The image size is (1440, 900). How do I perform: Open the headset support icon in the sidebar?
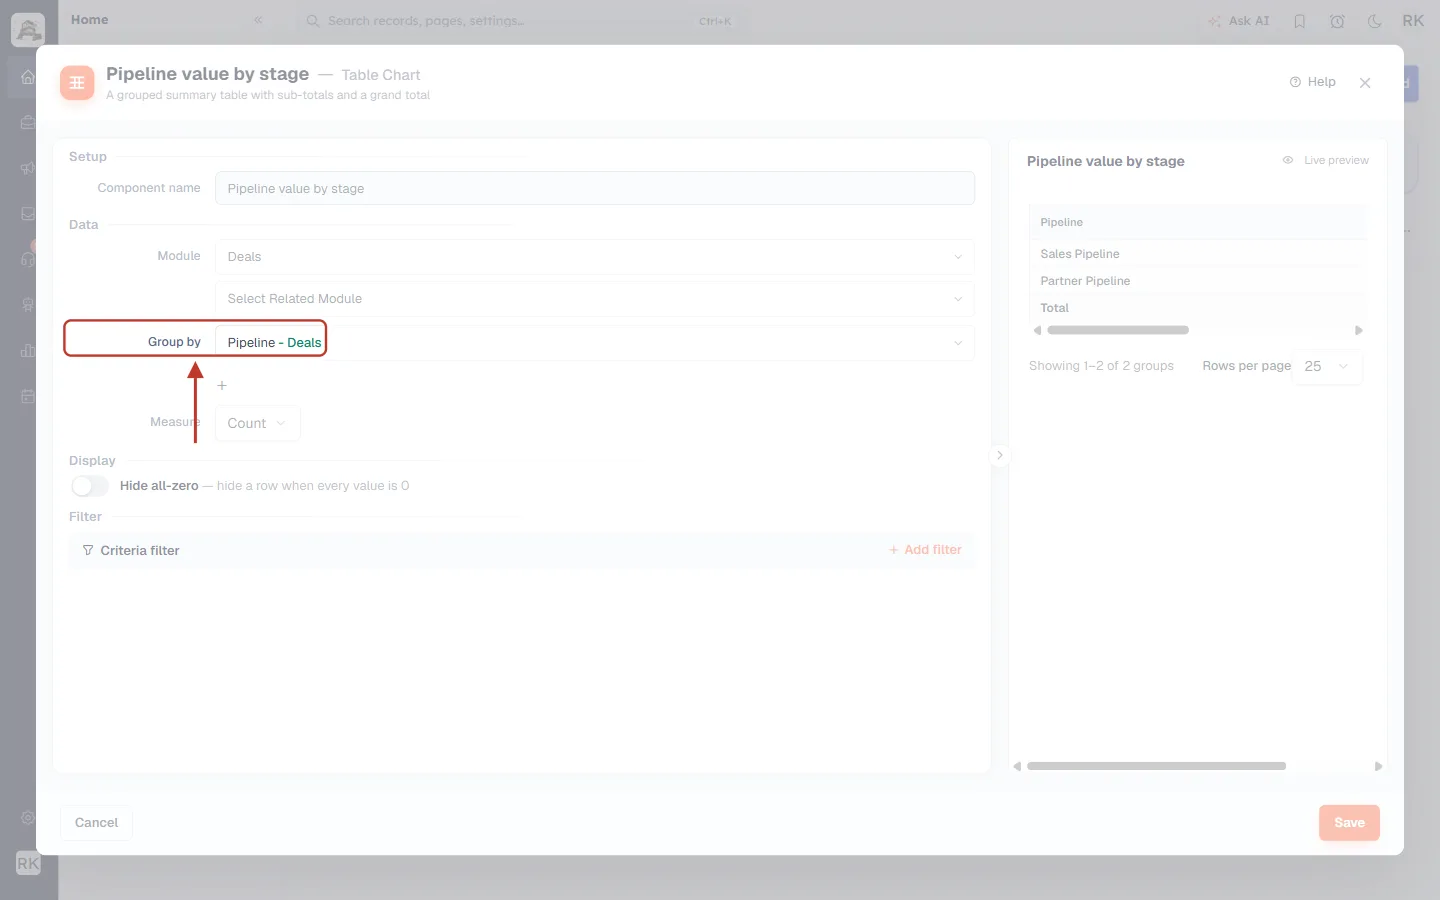pos(28,259)
